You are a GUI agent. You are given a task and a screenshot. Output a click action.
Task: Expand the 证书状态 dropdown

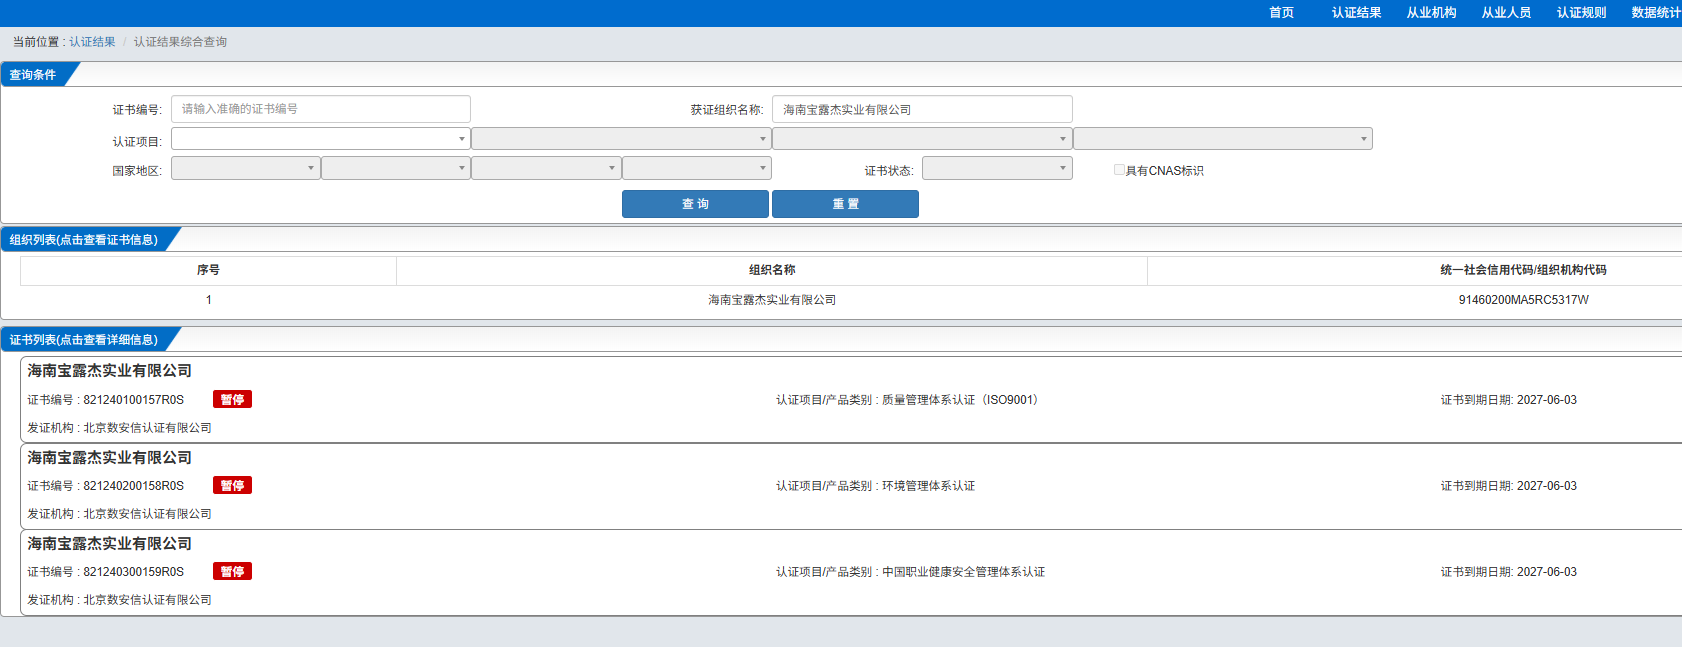996,168
